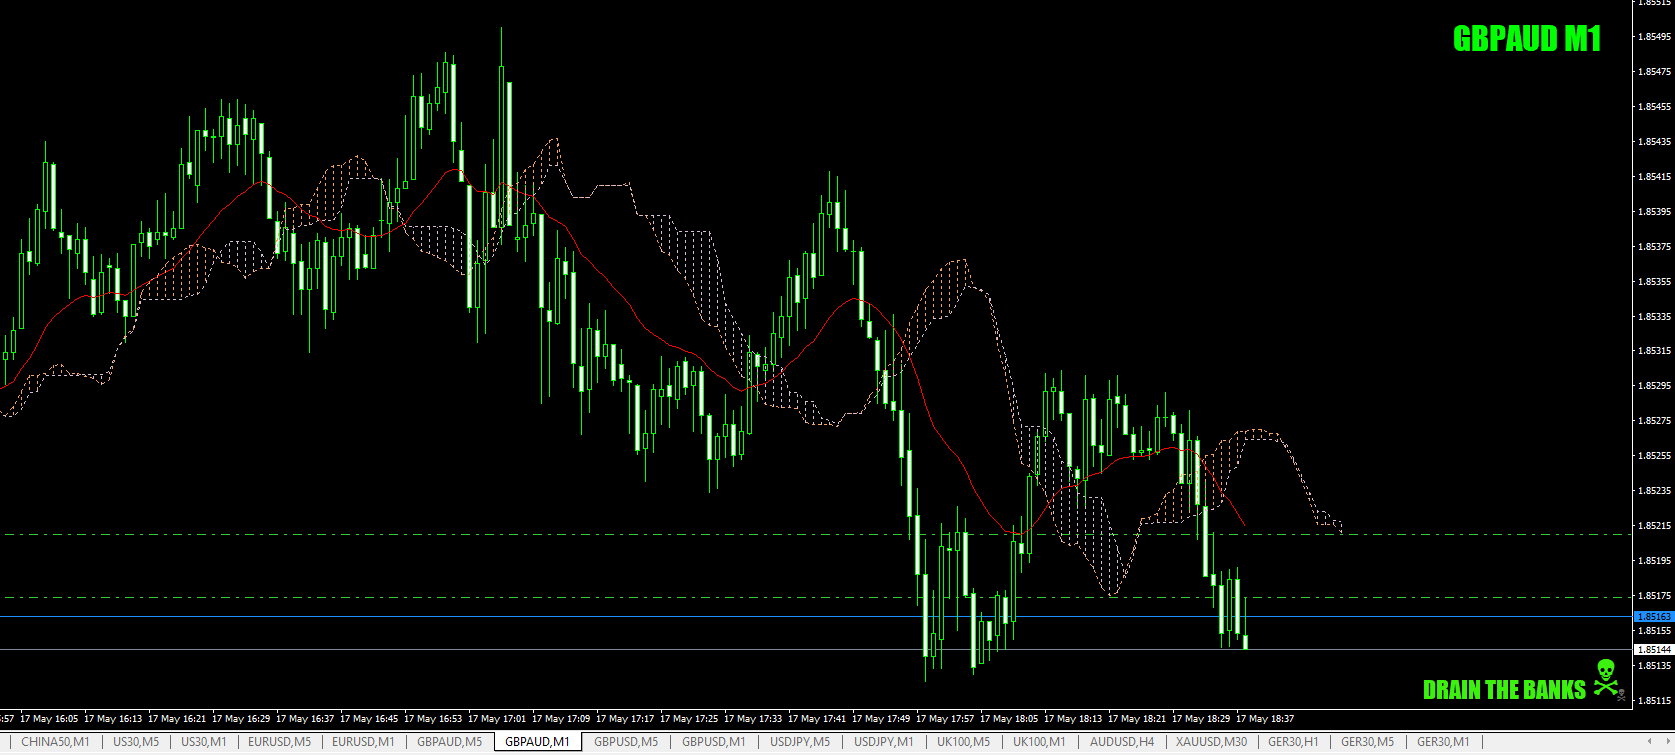
Task: Switch to the GER30,M5 tab
Action: 1368,742
